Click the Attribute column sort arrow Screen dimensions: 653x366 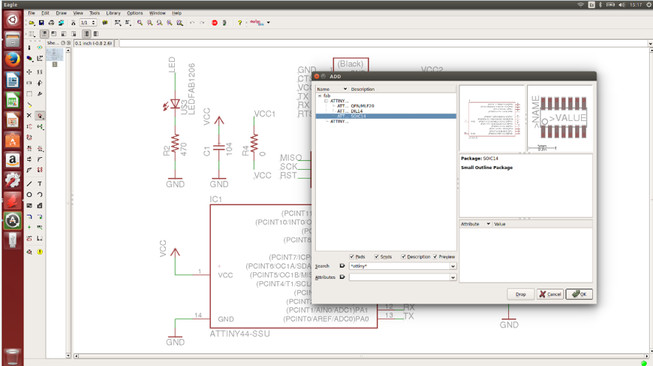488,224
